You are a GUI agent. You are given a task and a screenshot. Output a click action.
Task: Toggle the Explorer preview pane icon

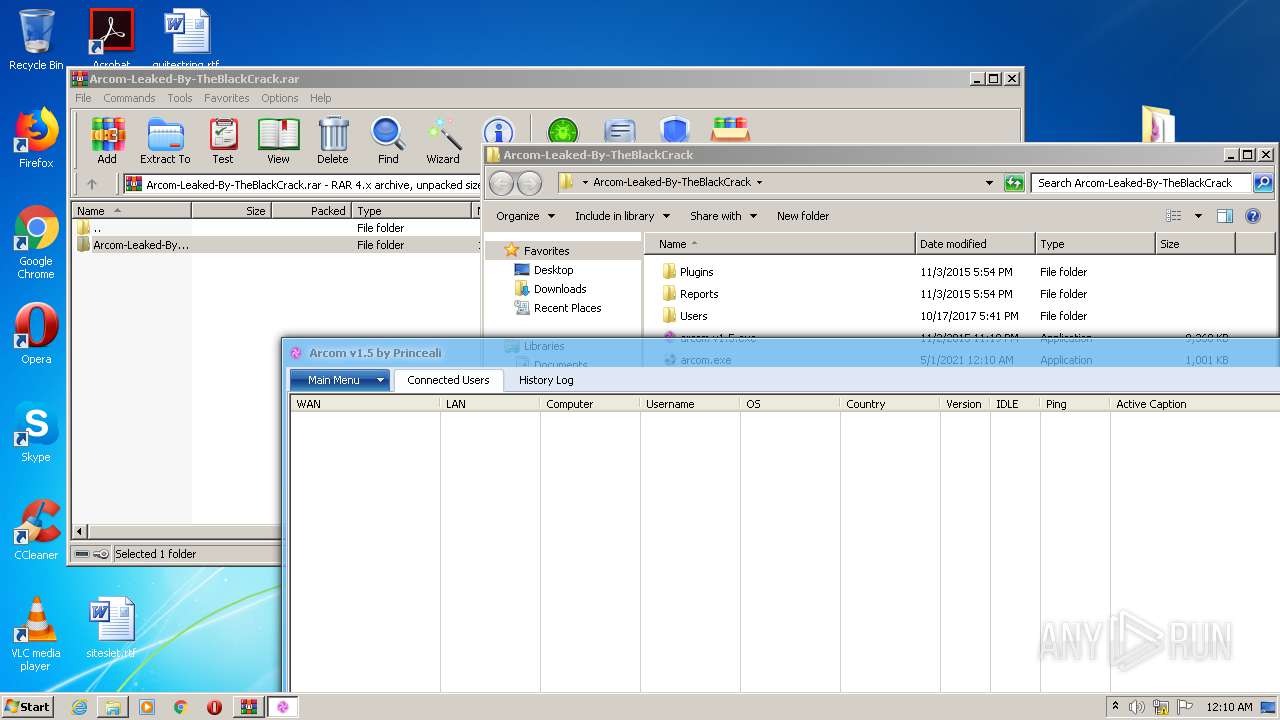(x=1225, y=216)
